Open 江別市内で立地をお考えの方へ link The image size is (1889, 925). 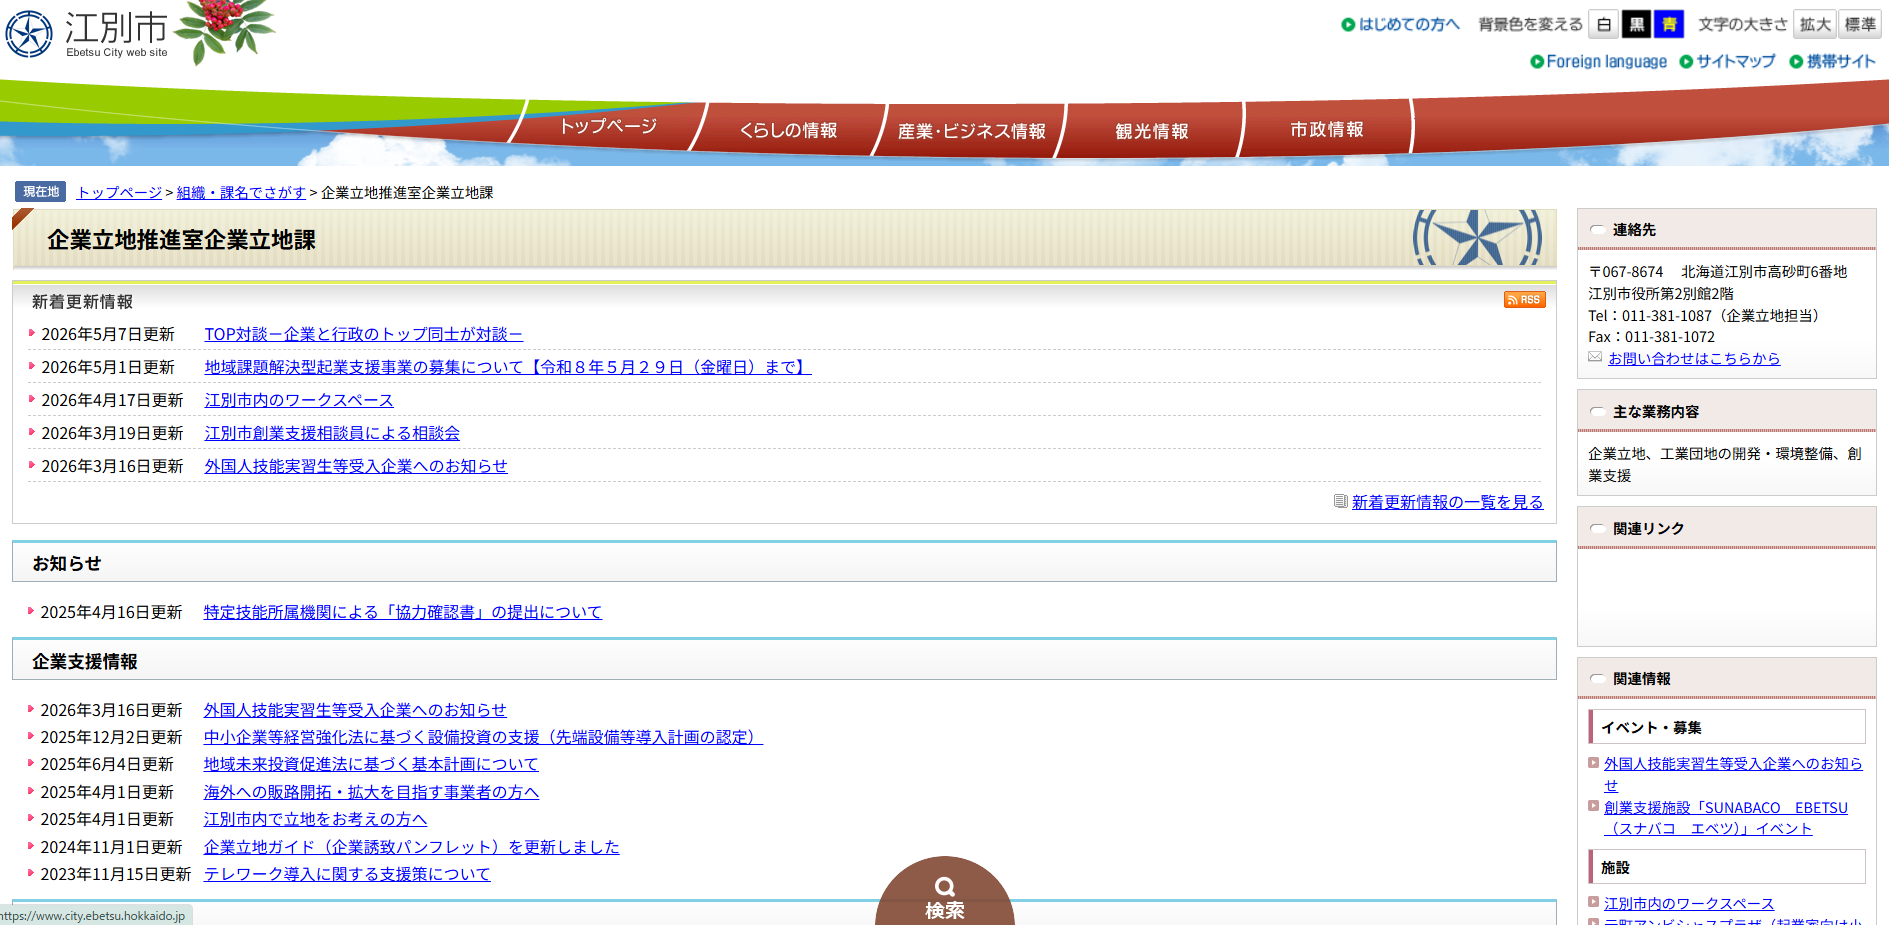315,819
